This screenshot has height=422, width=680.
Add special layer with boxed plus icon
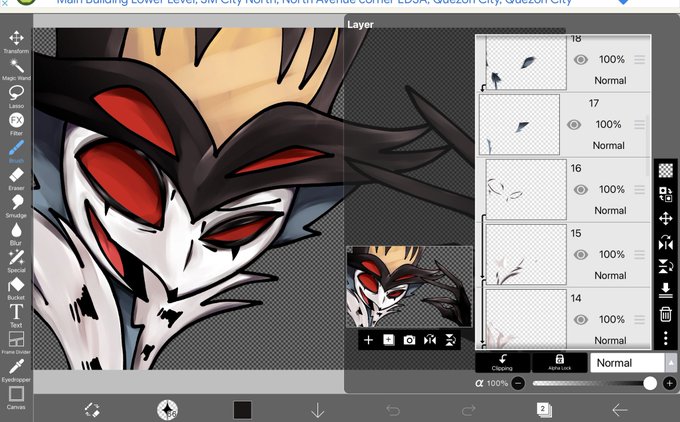click(389, 340)
